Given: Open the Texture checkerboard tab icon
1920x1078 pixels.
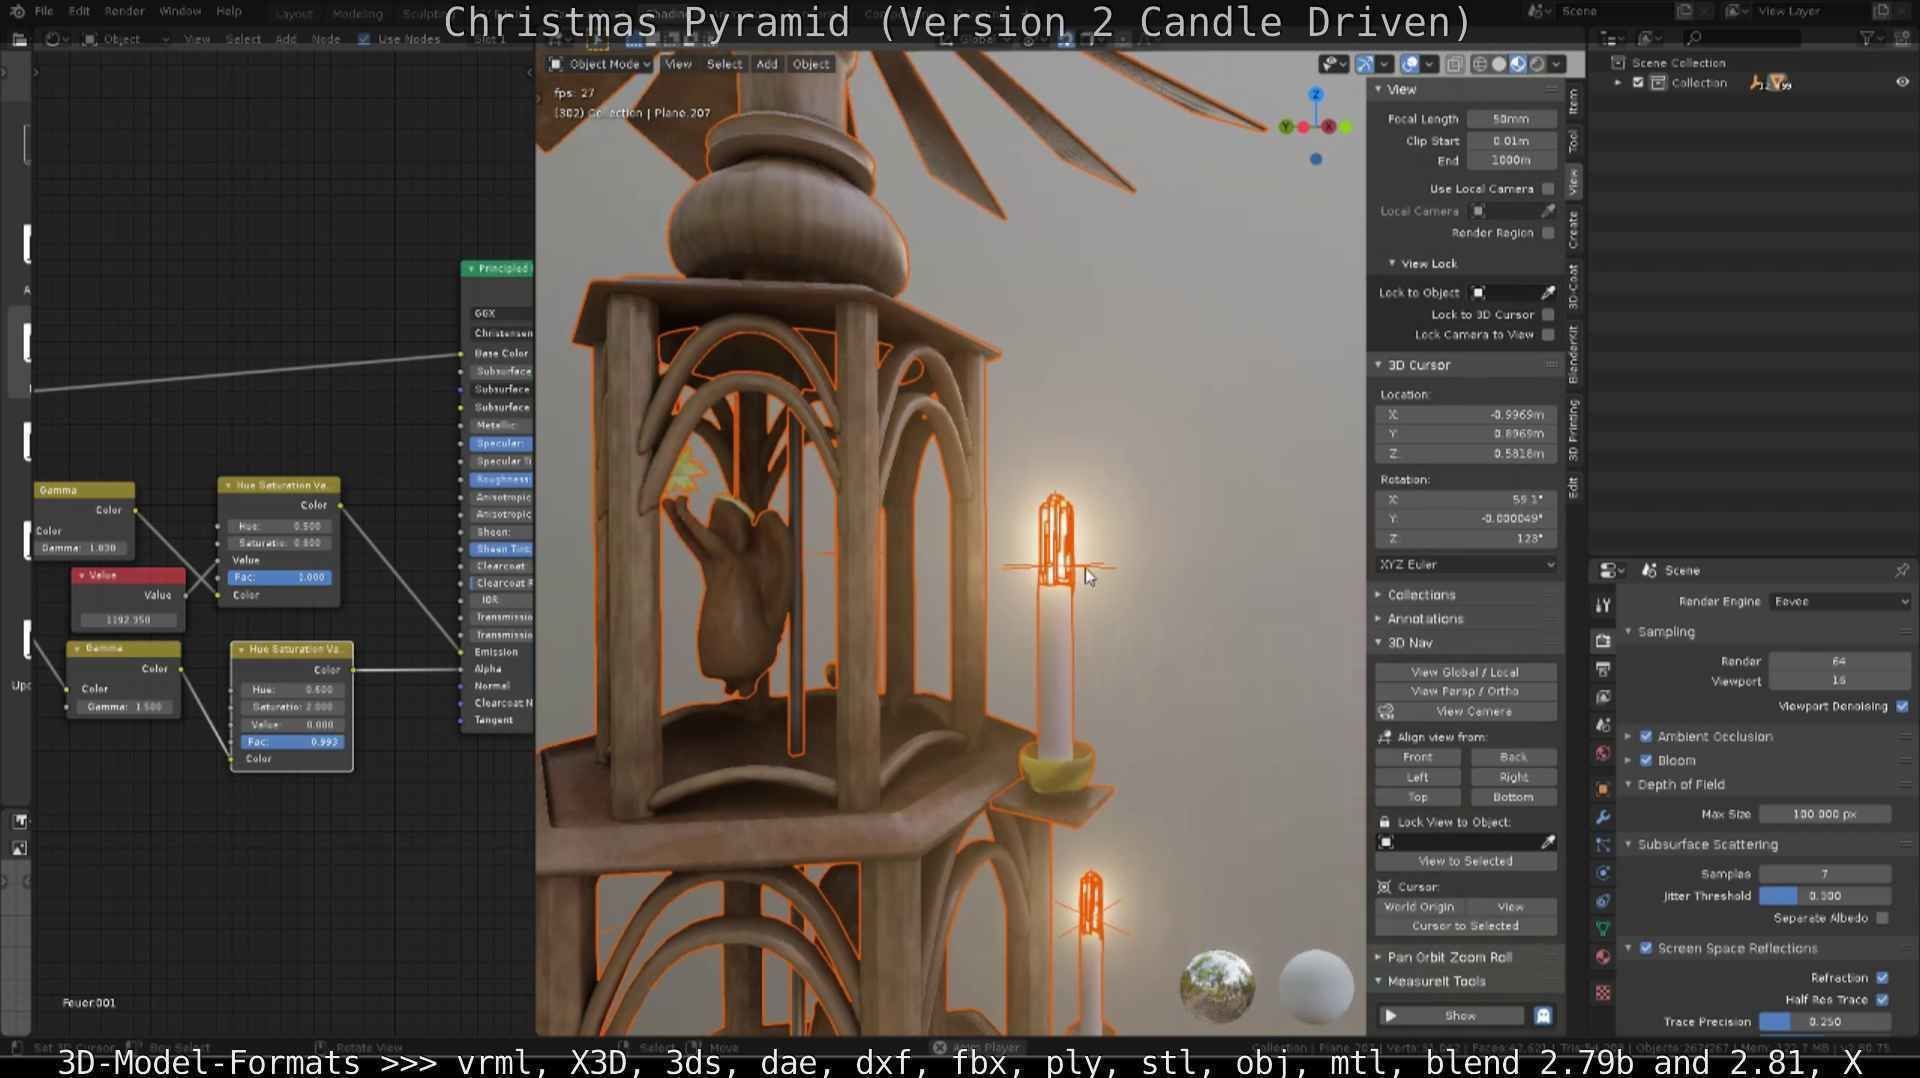Looking at the screenshot, I should pyautogui.click(x=1603, y=993).
